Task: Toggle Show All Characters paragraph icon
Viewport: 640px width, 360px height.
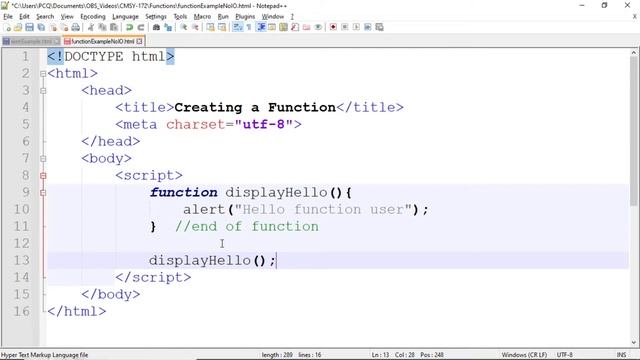Action: 249,27
